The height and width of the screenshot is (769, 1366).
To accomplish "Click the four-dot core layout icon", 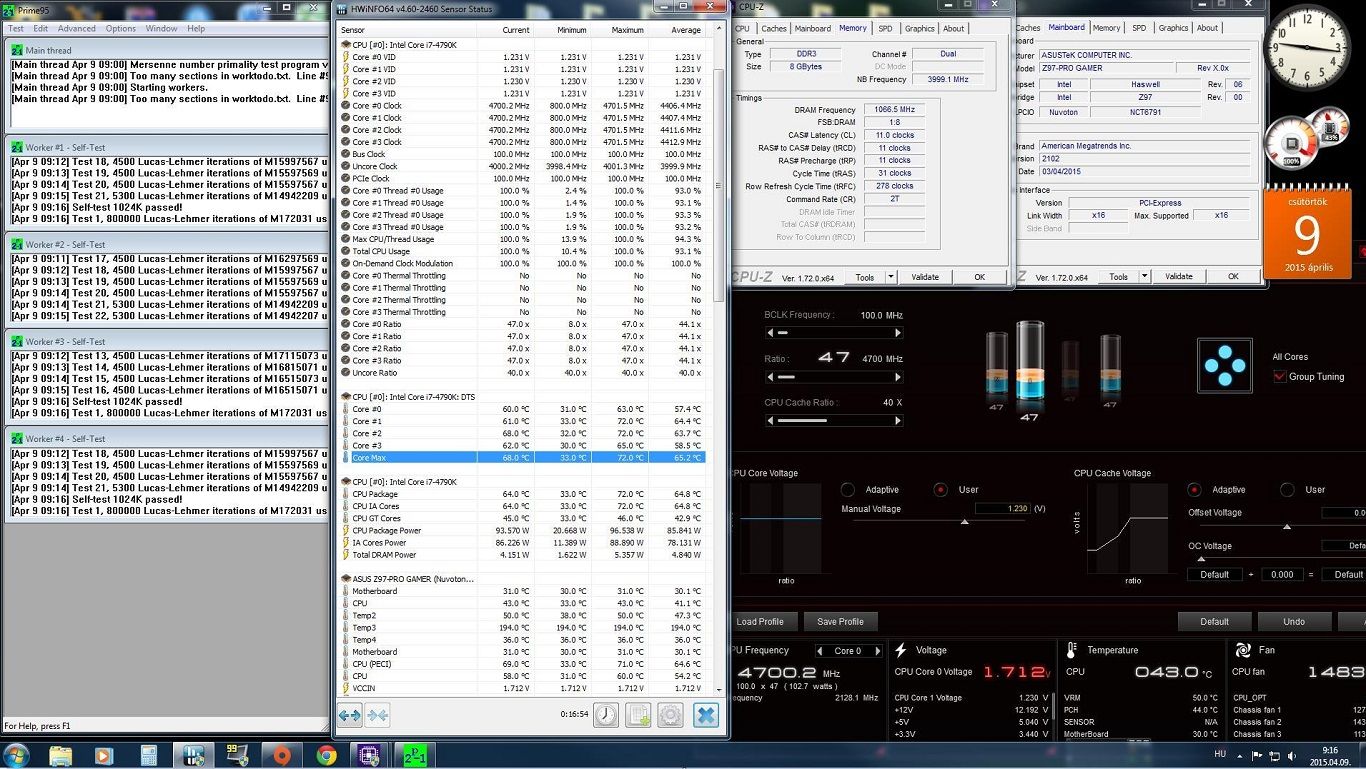I will pyautogui.click(x=1224, y=365).
